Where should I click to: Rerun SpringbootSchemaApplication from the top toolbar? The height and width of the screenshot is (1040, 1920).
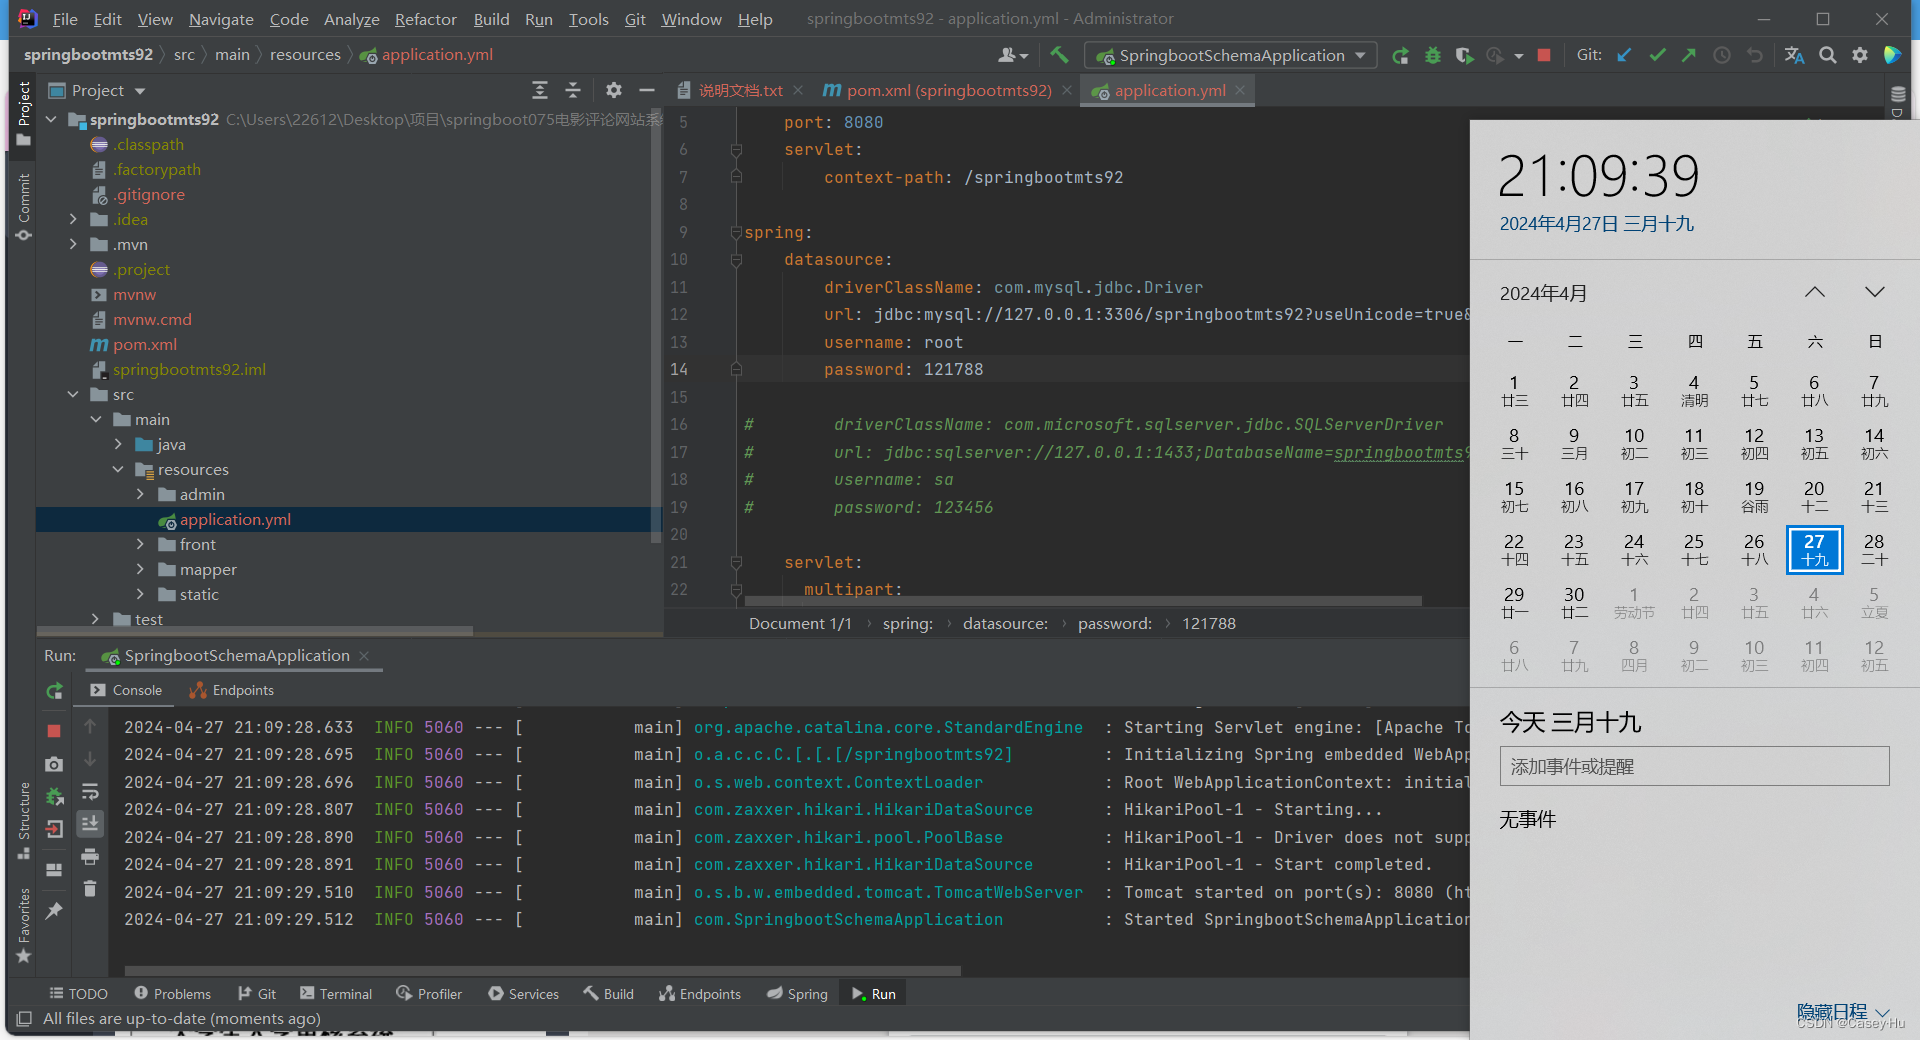click(x=1400, y=55)
